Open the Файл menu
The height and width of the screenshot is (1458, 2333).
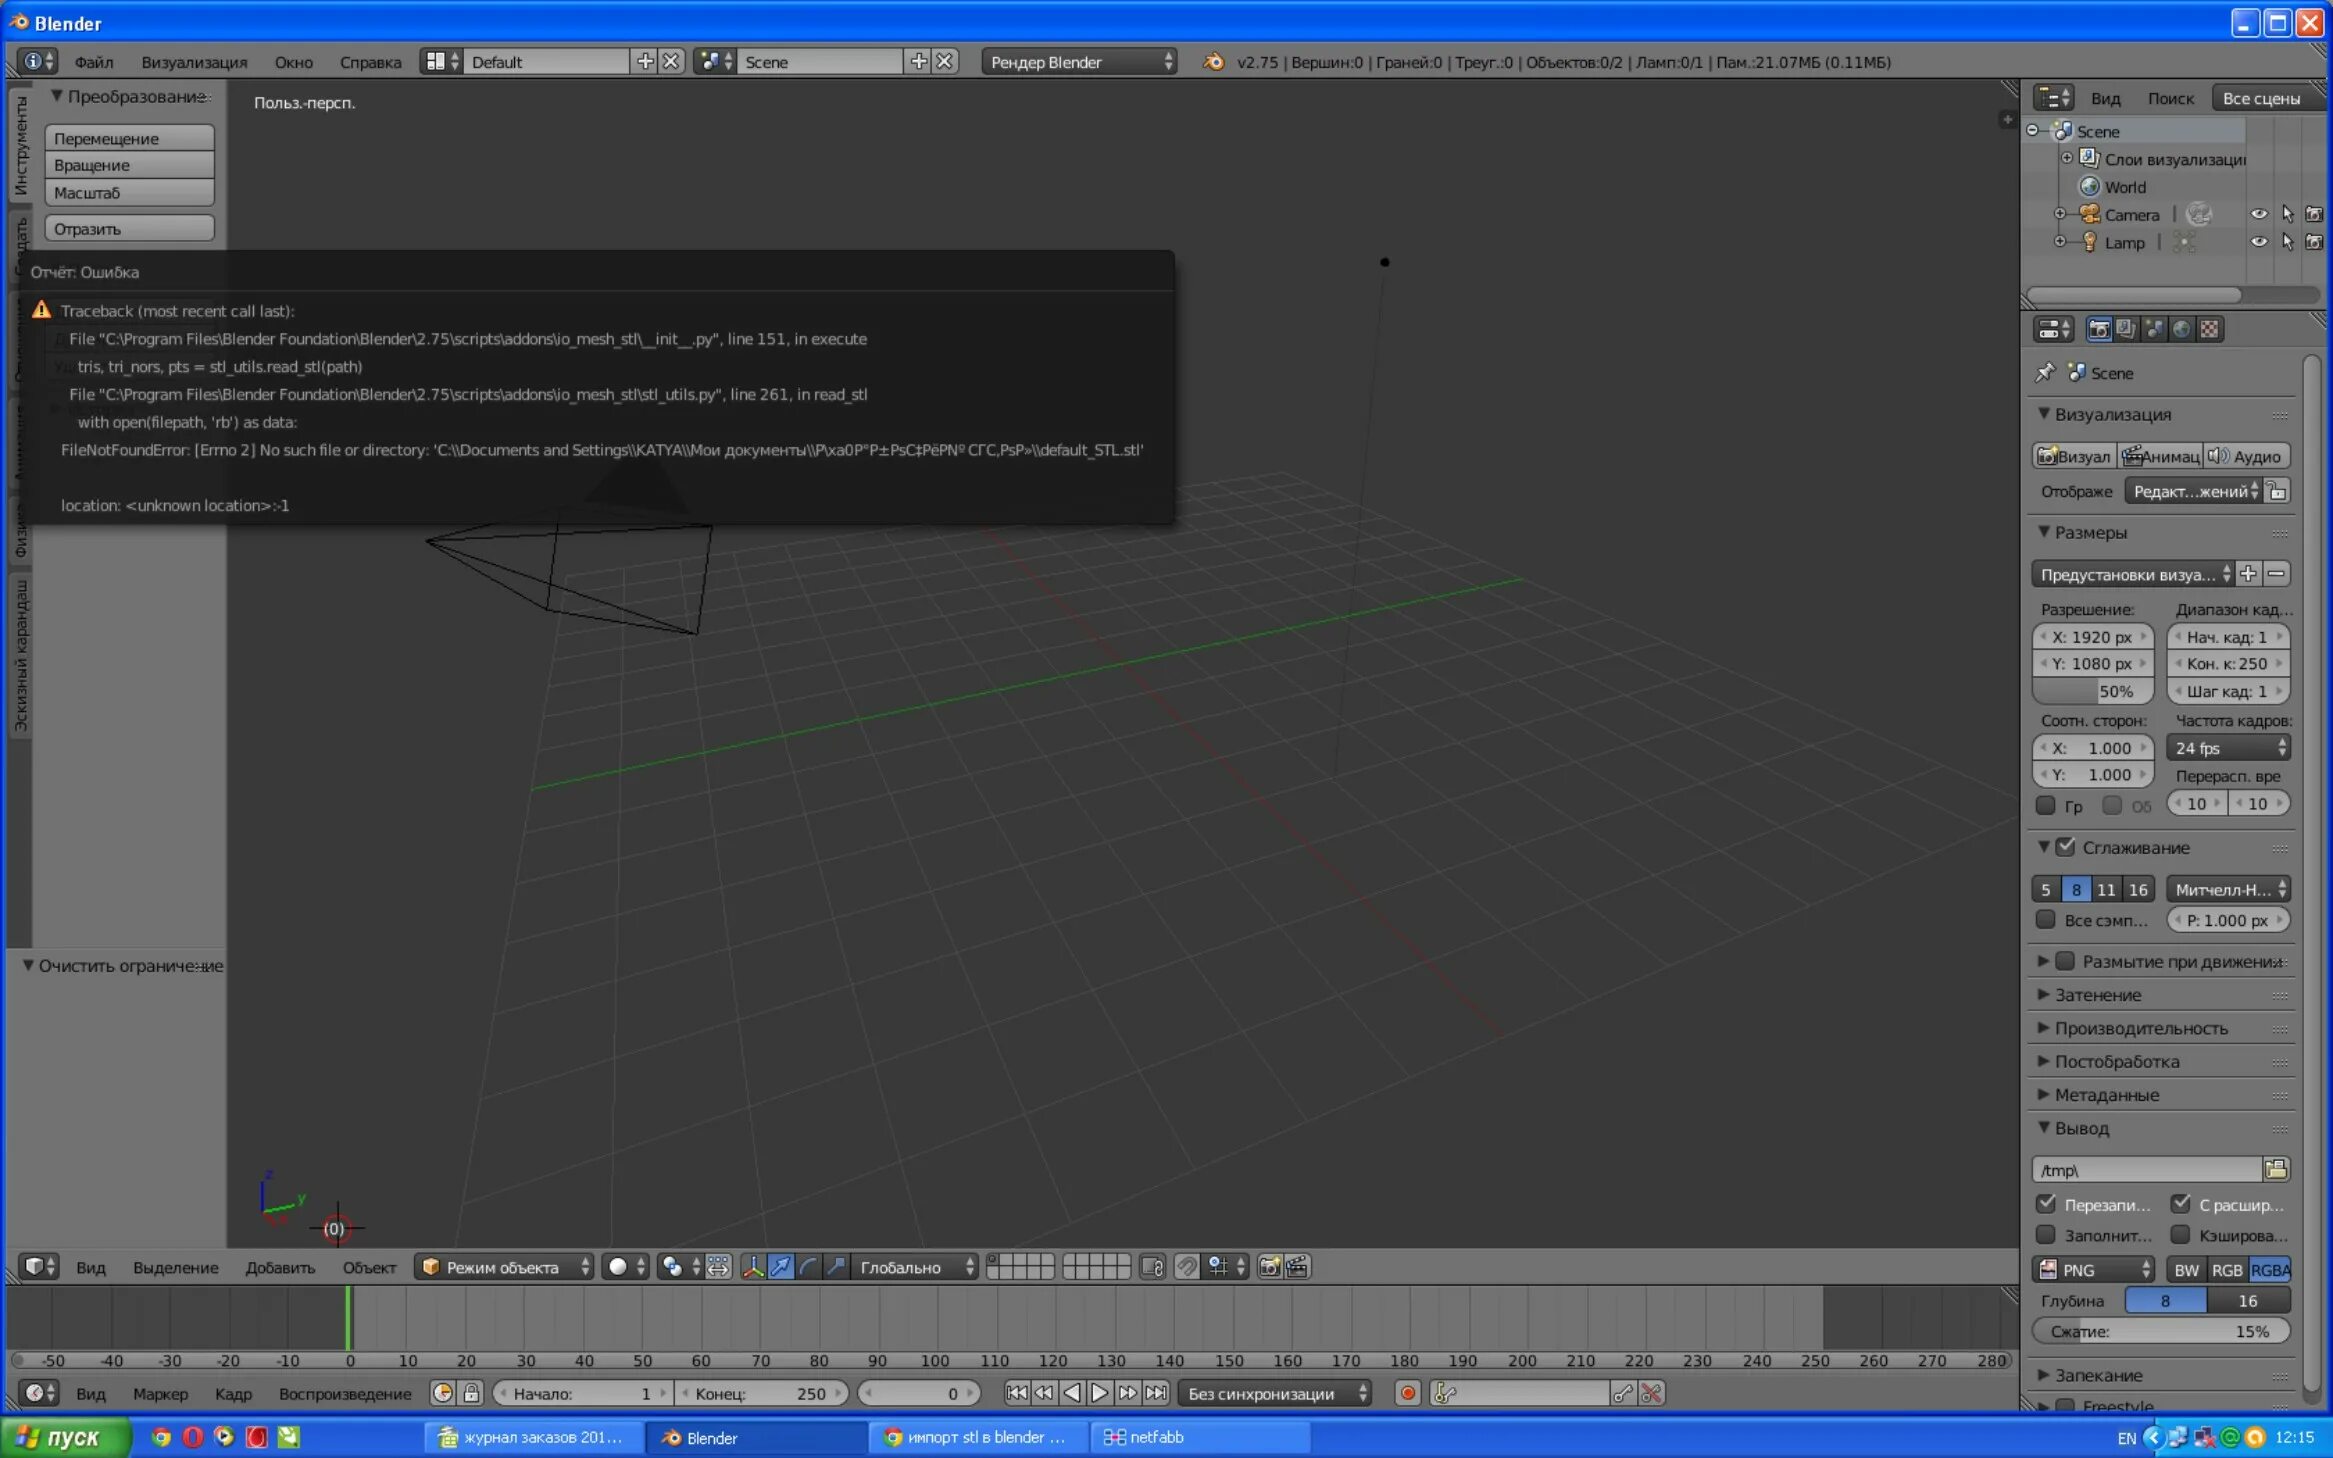93,62
